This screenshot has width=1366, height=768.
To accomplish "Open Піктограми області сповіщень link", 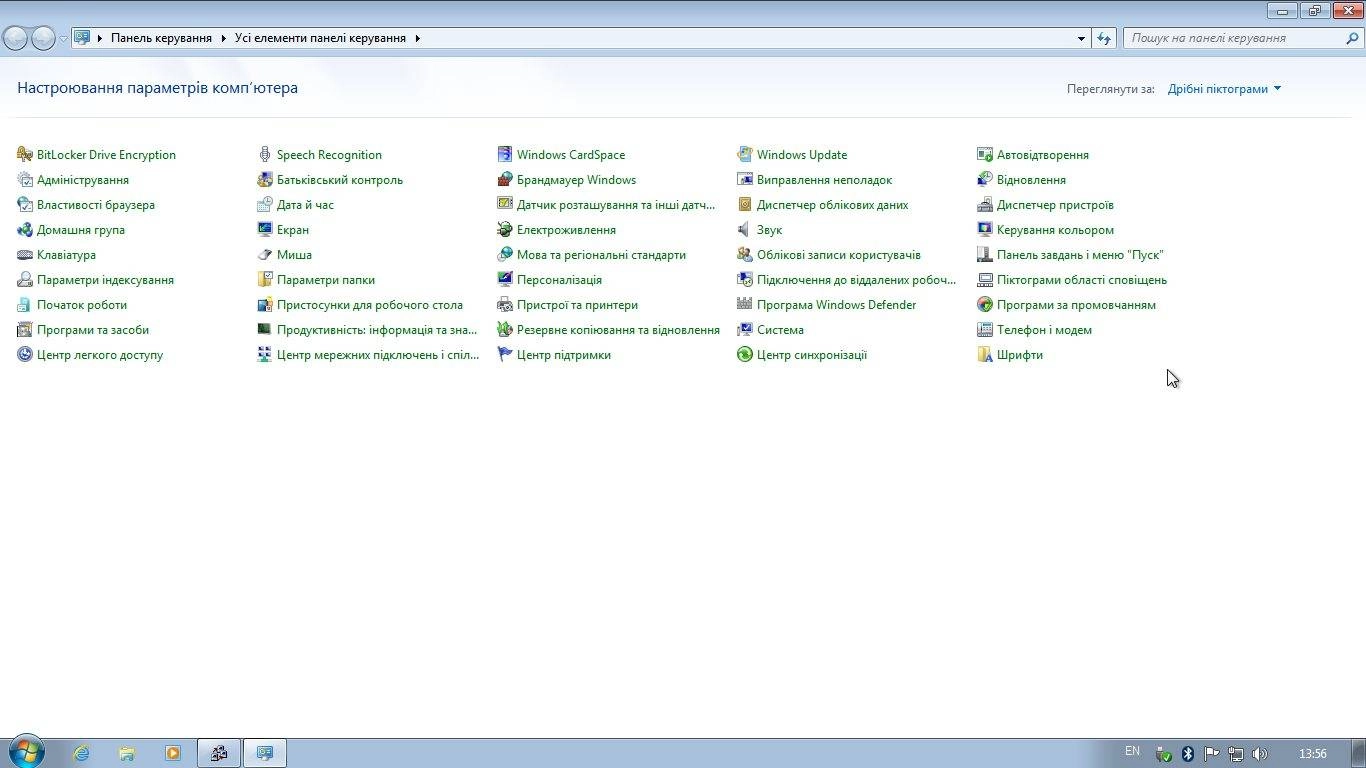I will (1082, 280).
